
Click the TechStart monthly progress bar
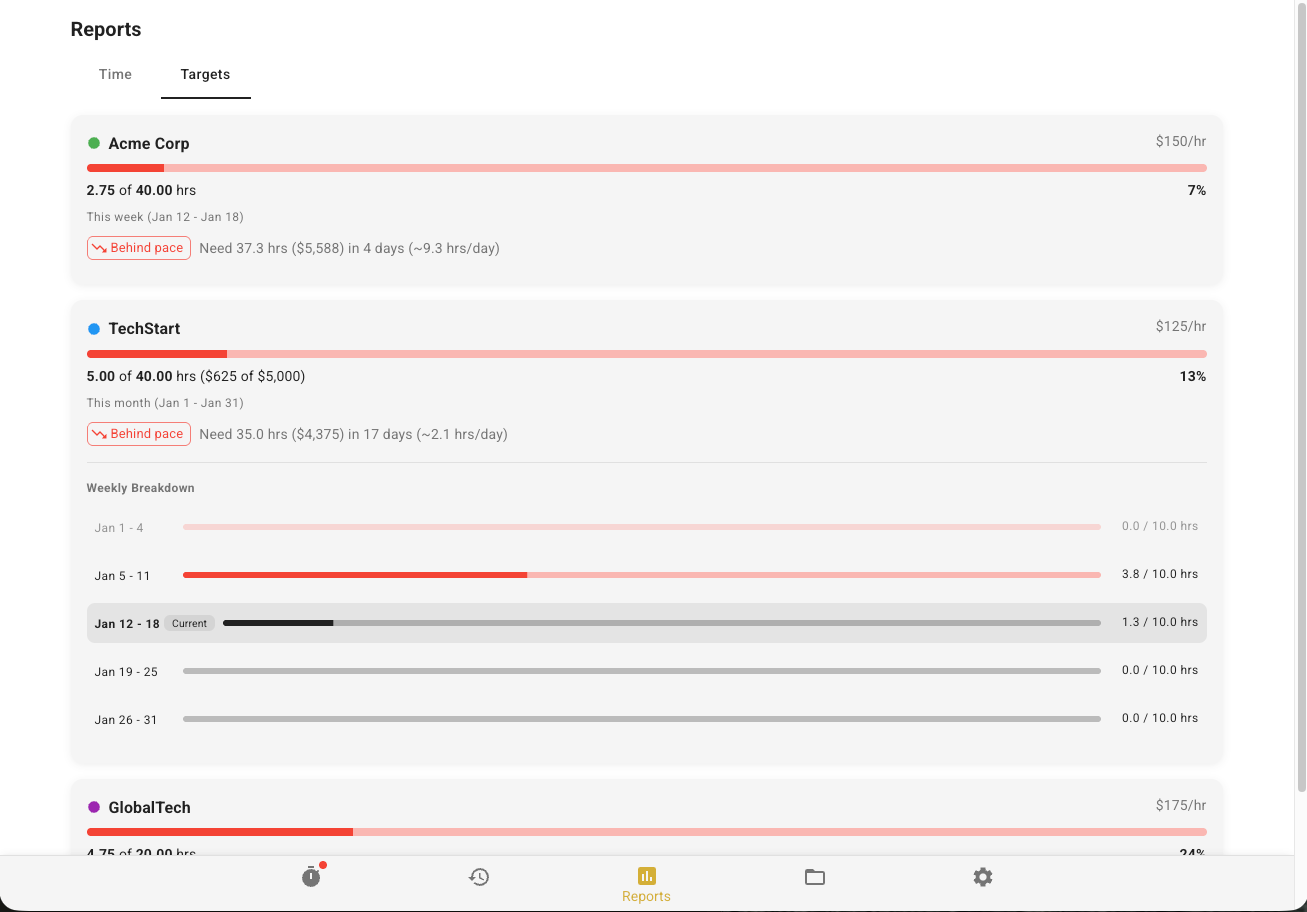click(646, 353)
